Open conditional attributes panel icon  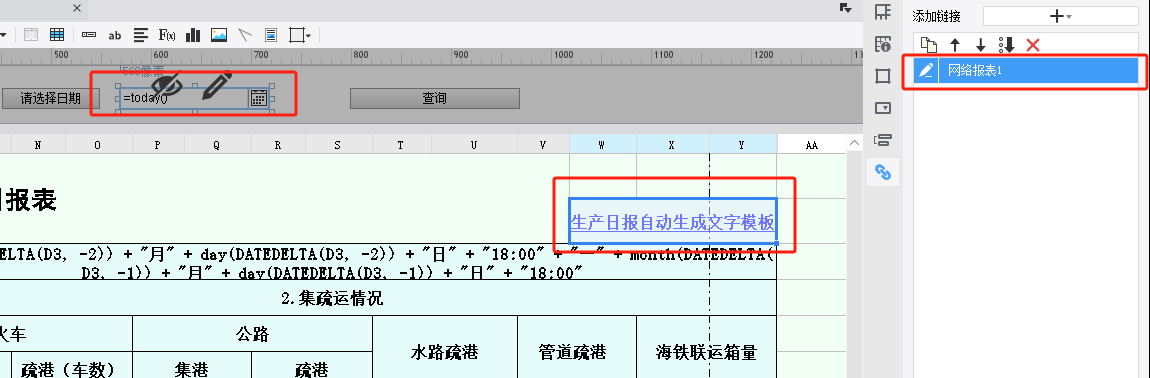pyautogui.click(x=883, y=140)
